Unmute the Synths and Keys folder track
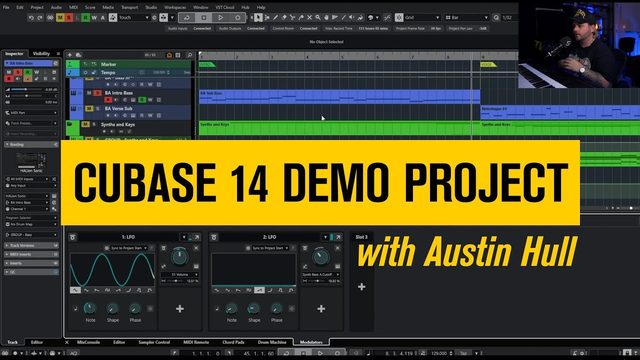 (x=85, y=124)
